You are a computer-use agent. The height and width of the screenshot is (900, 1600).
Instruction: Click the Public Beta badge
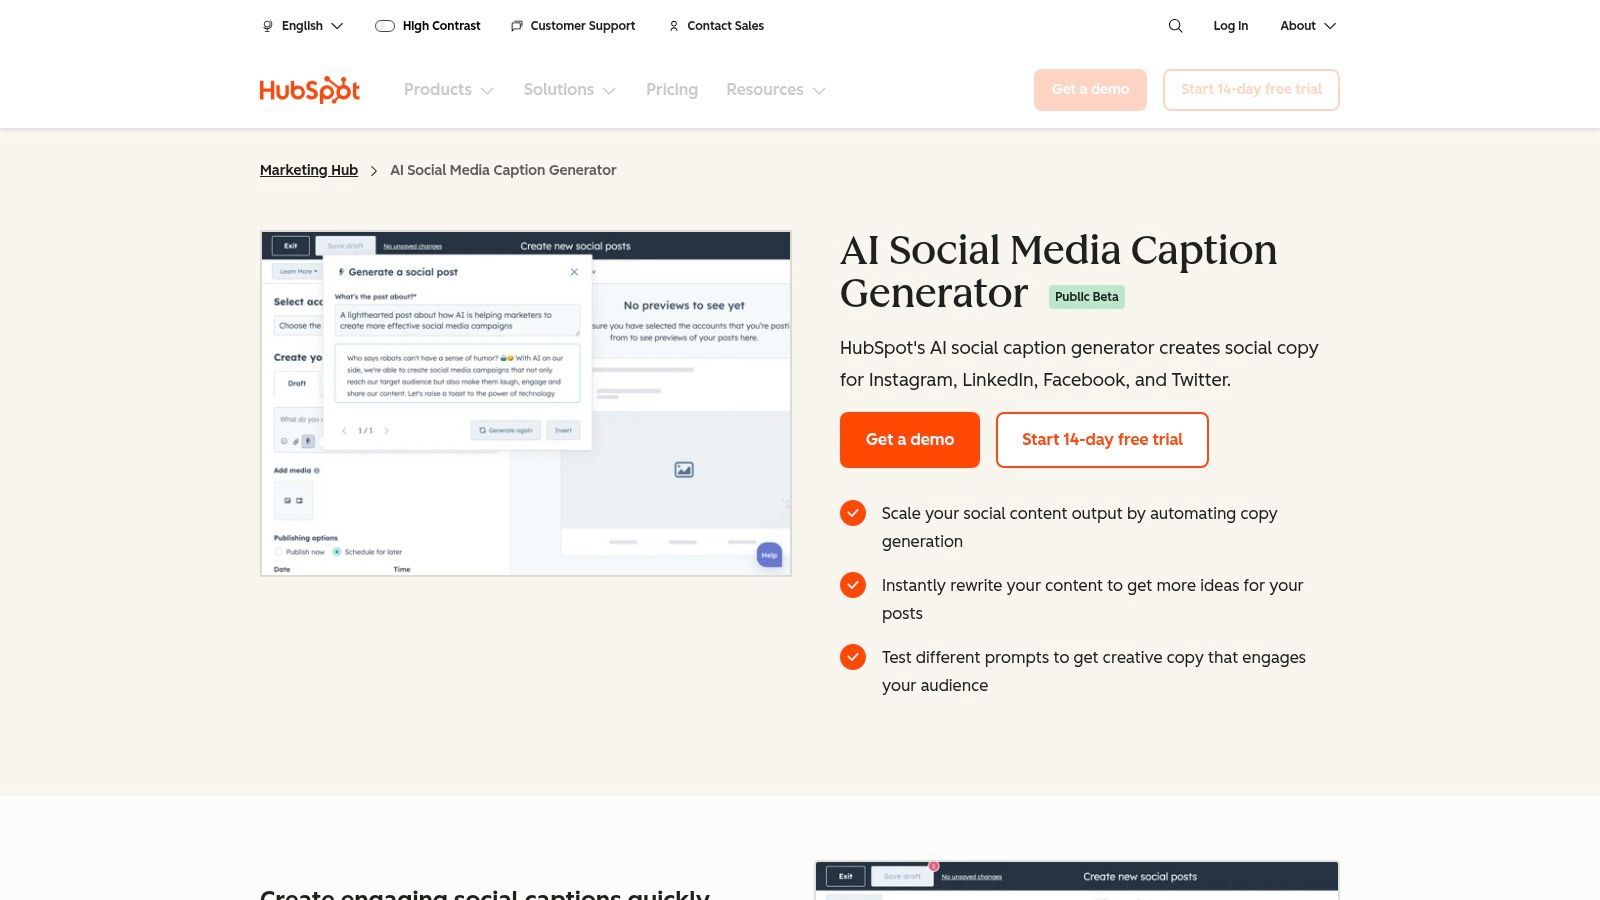[x=1087, y=297]
